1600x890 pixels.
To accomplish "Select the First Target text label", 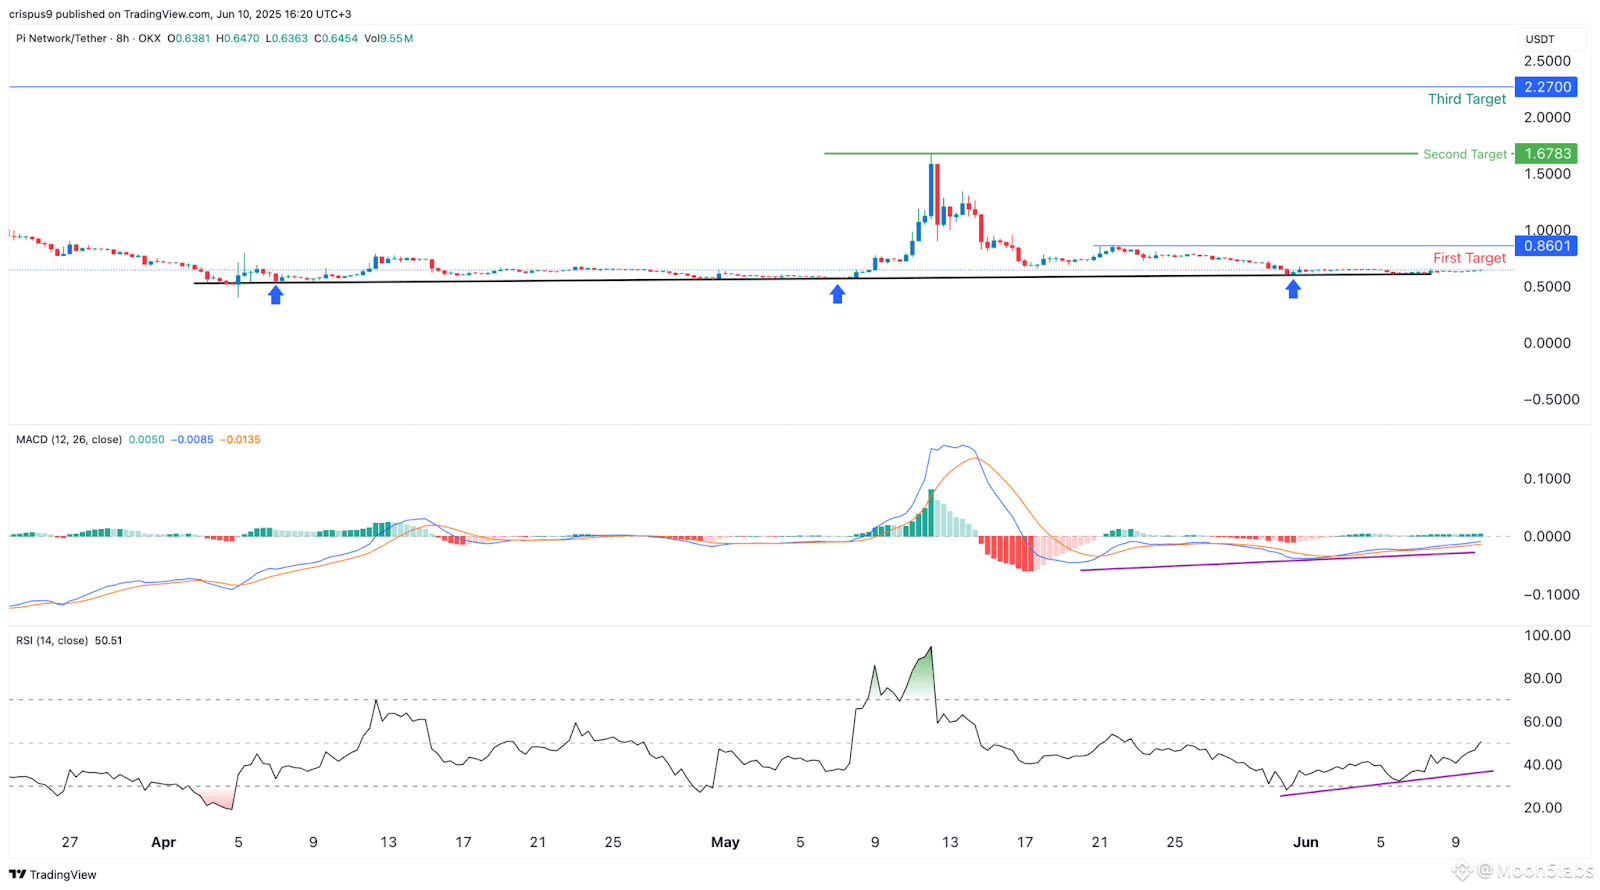I will point(1469,258).
